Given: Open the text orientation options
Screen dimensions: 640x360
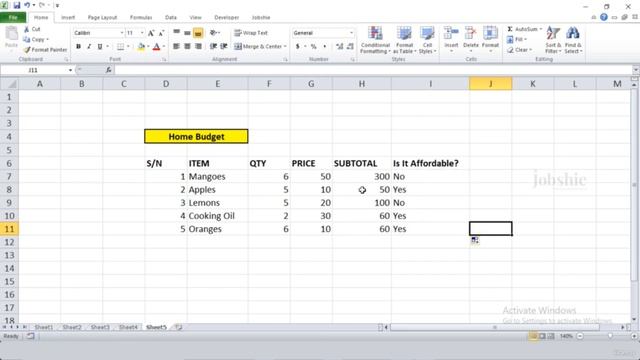Looking at the screenshot, I should [x=214, y=32].
